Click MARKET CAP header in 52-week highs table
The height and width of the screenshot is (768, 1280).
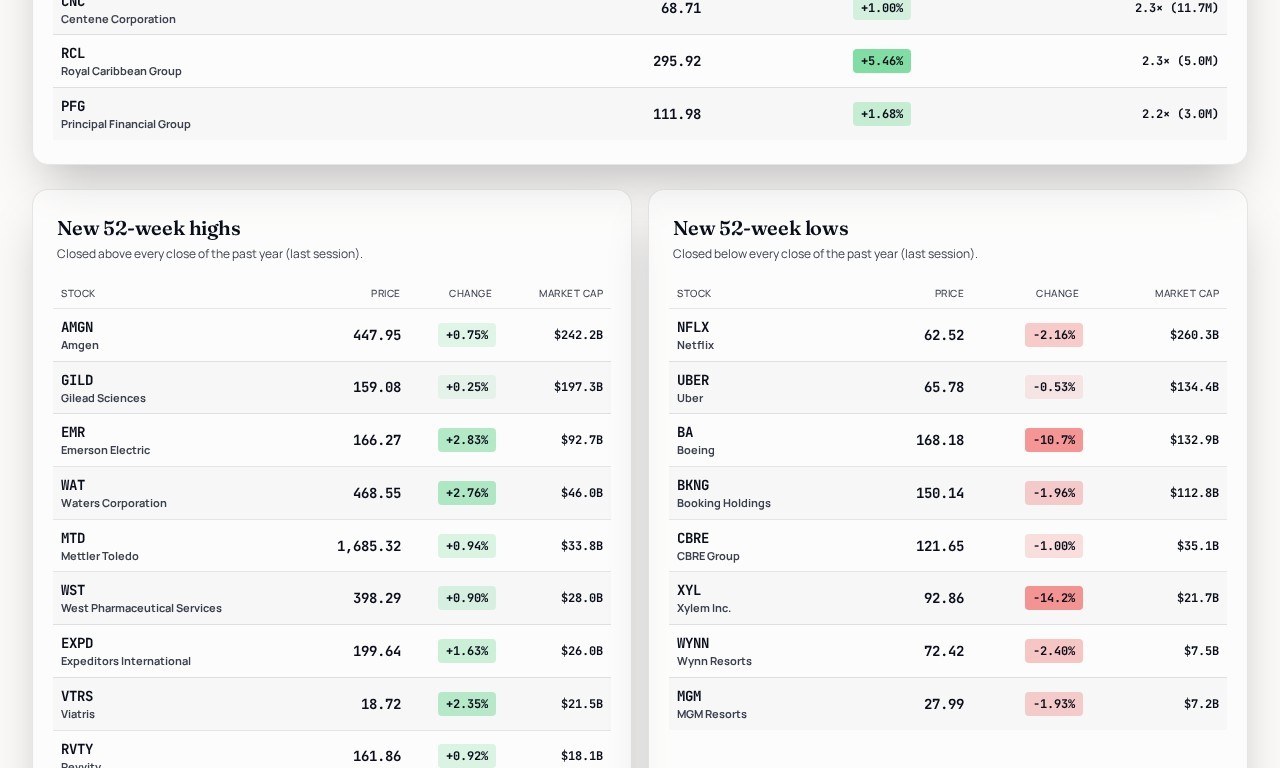[571, 294]
